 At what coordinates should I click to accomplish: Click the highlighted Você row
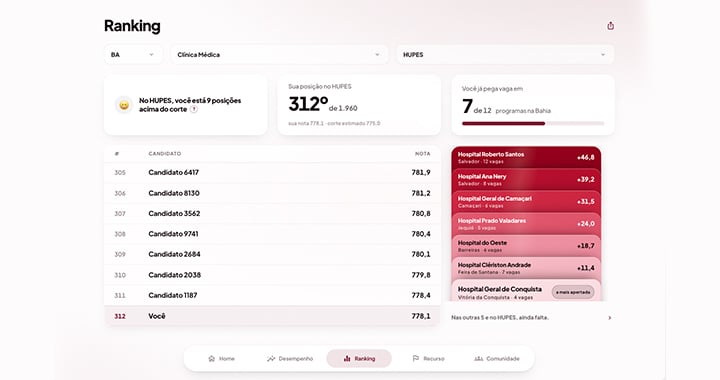point(272,316)
